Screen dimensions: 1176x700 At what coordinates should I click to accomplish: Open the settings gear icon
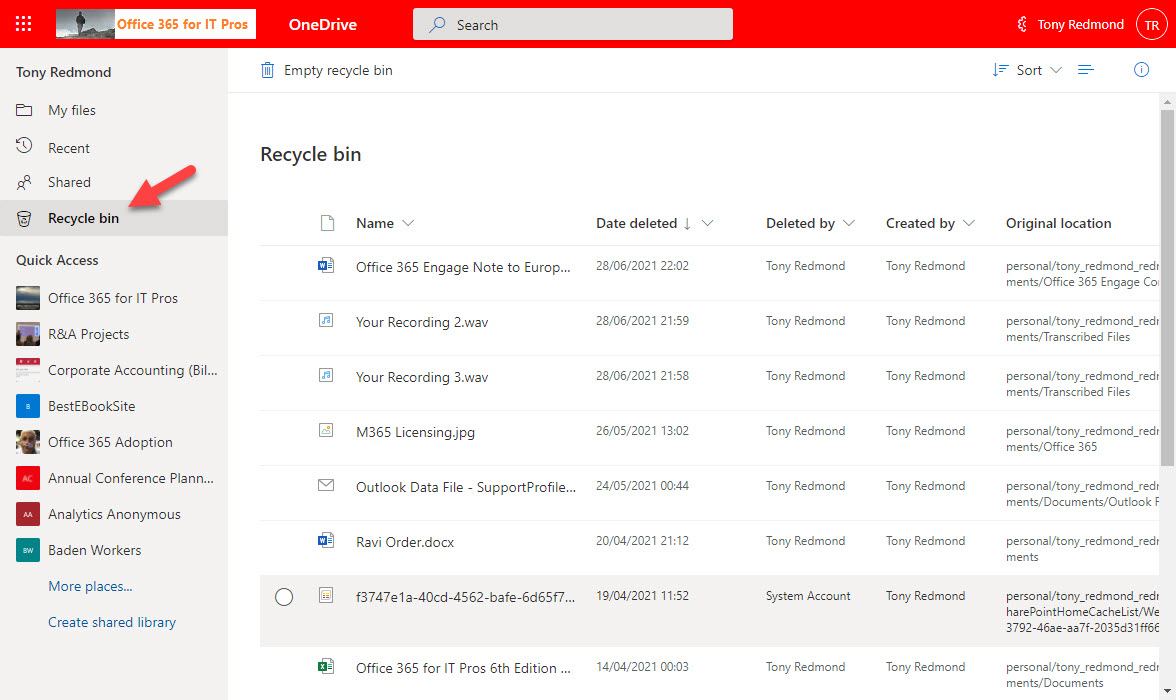1022,24
